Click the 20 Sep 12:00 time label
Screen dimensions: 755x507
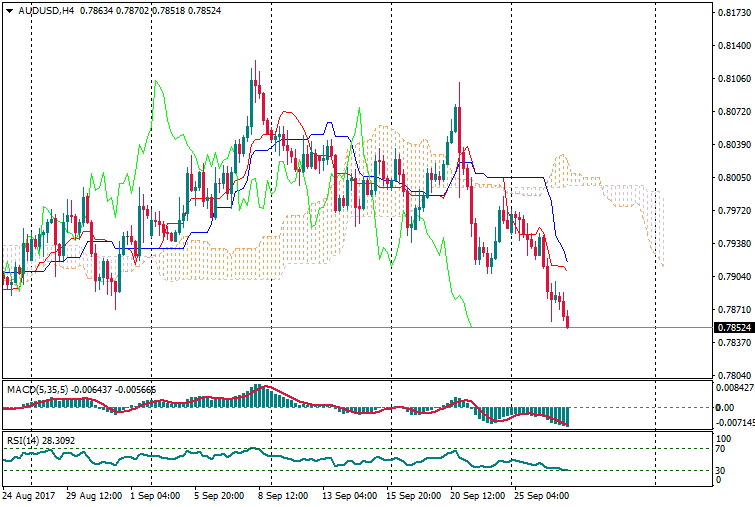[477, 495]
